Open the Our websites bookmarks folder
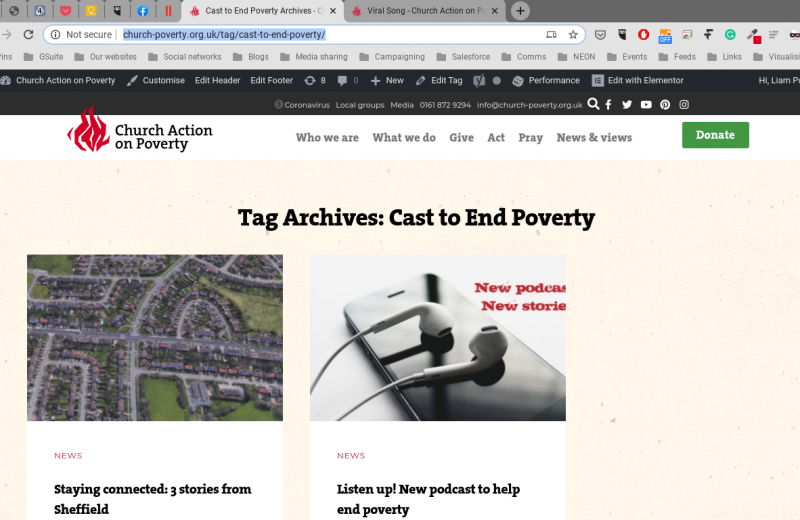 point(106,57)
